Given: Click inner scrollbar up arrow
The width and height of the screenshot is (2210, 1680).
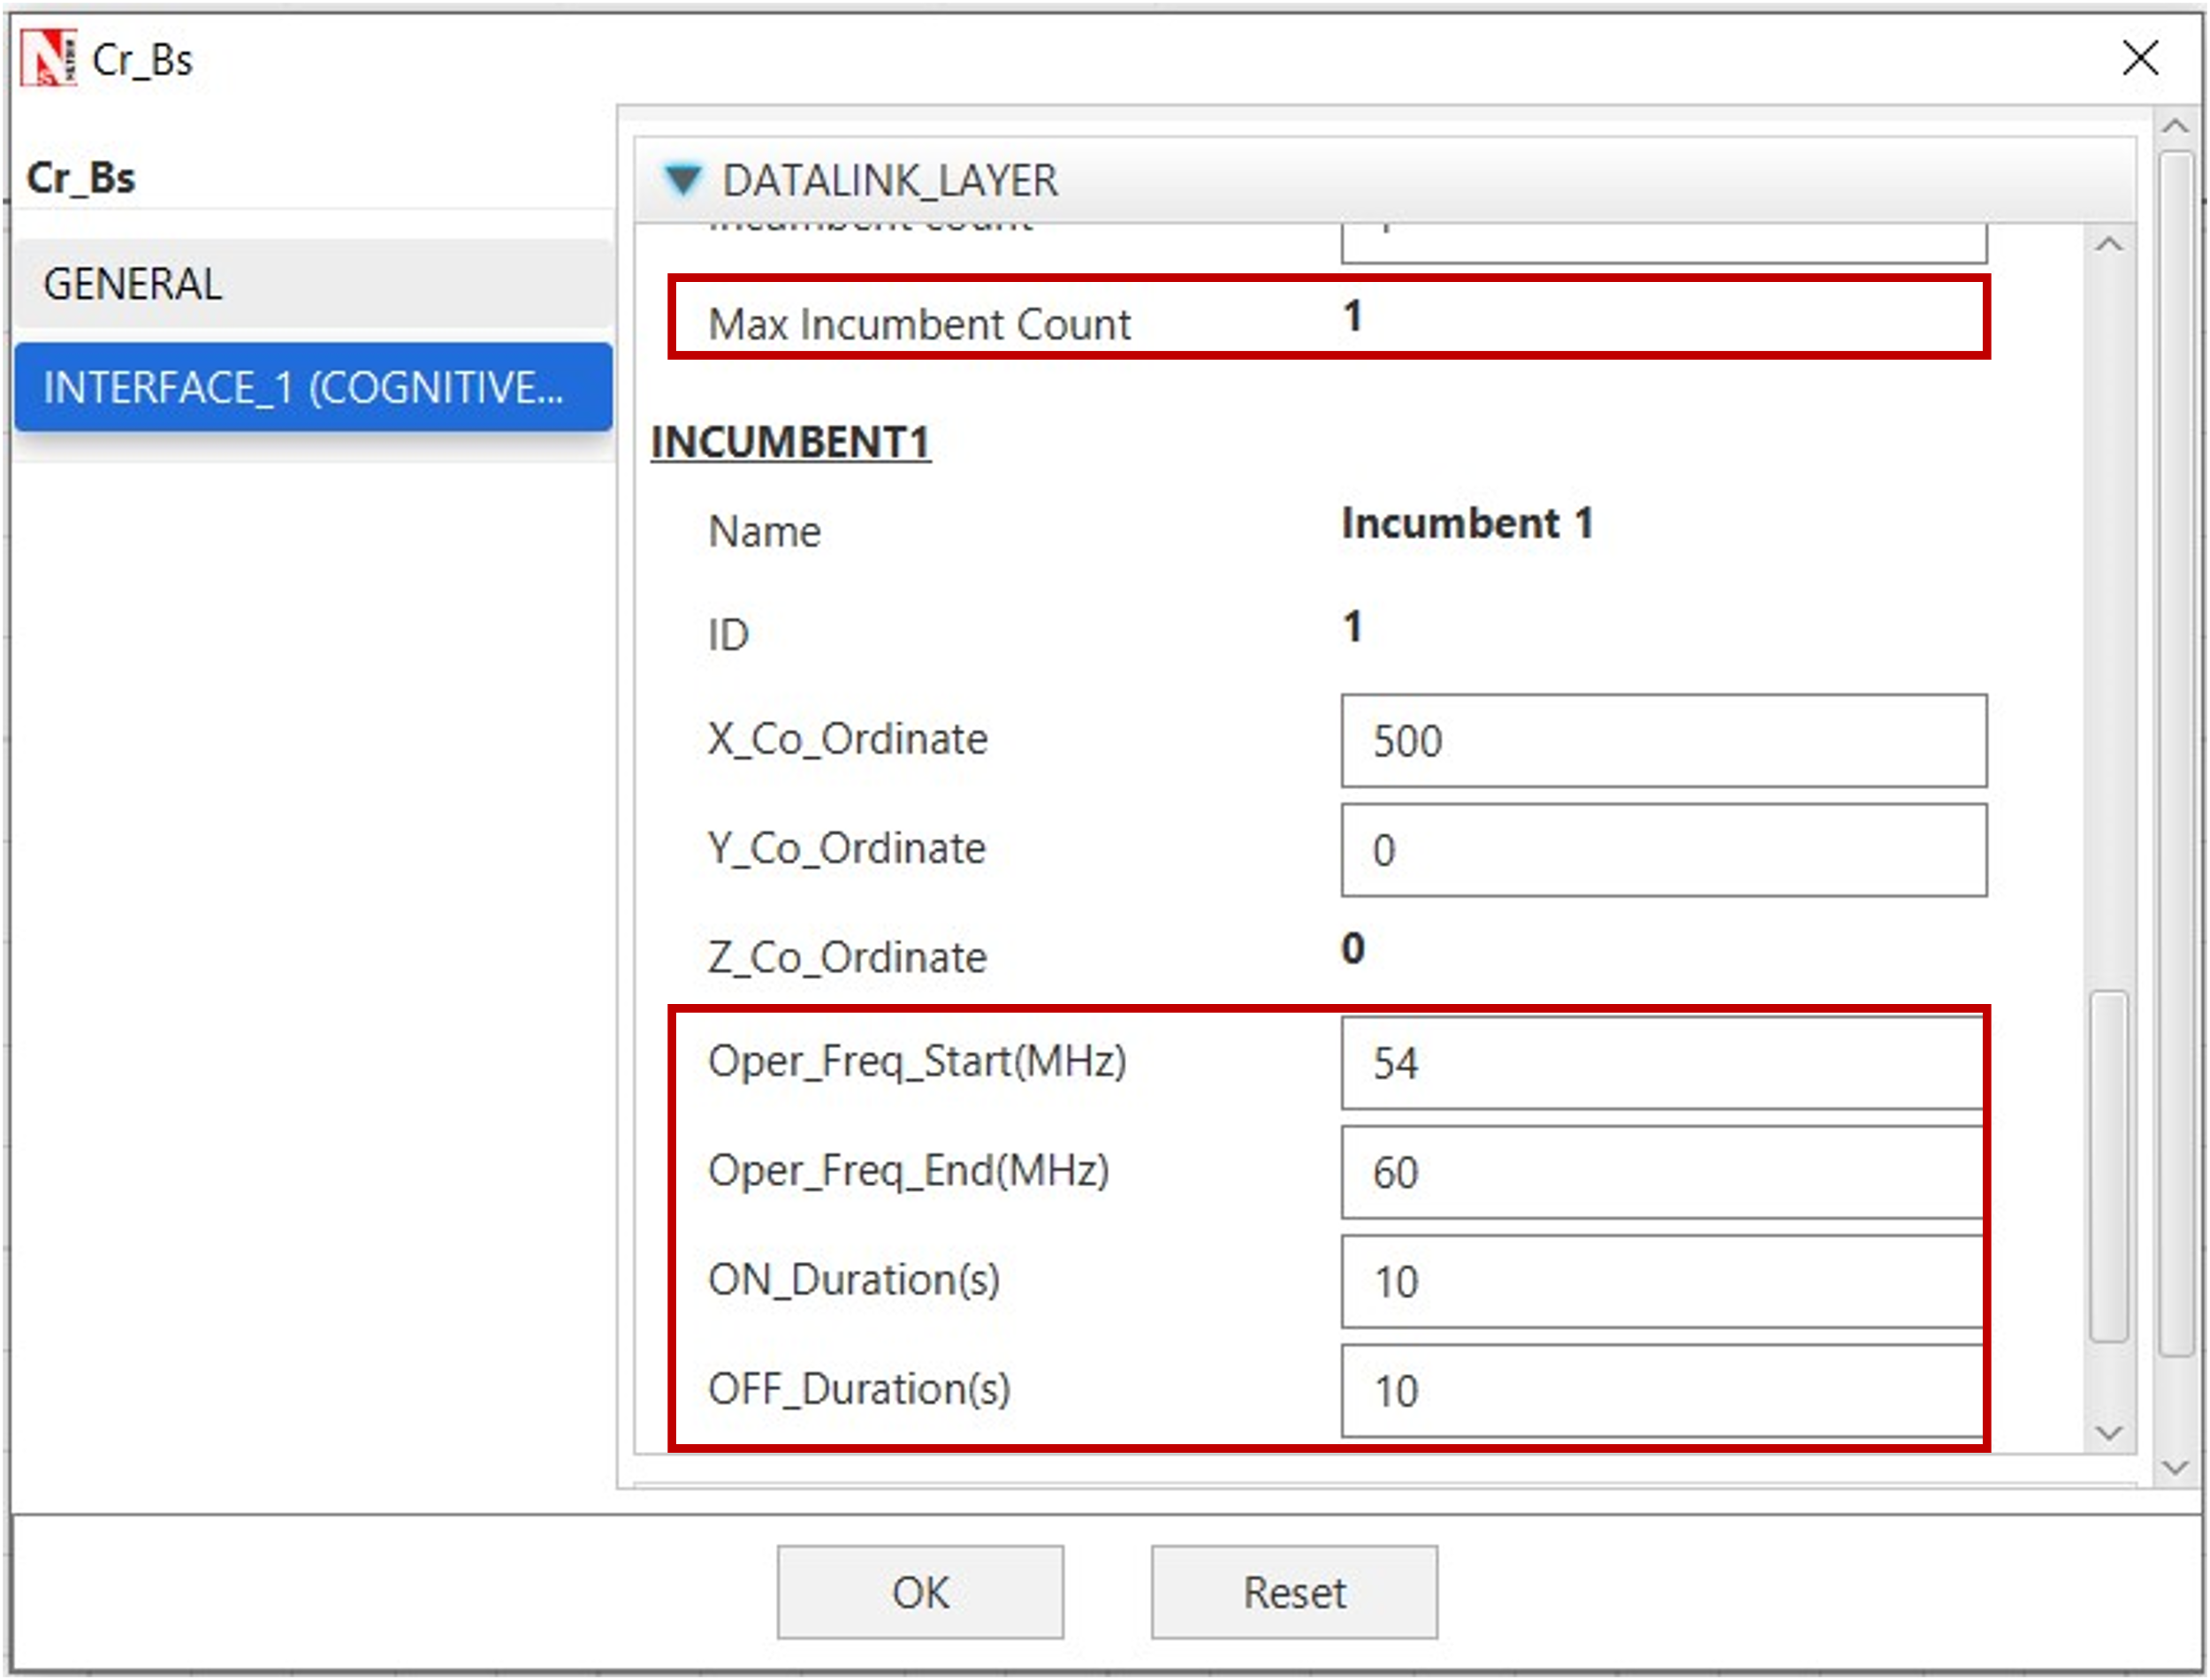Looking at the screenshot, I should point(2109,245).
